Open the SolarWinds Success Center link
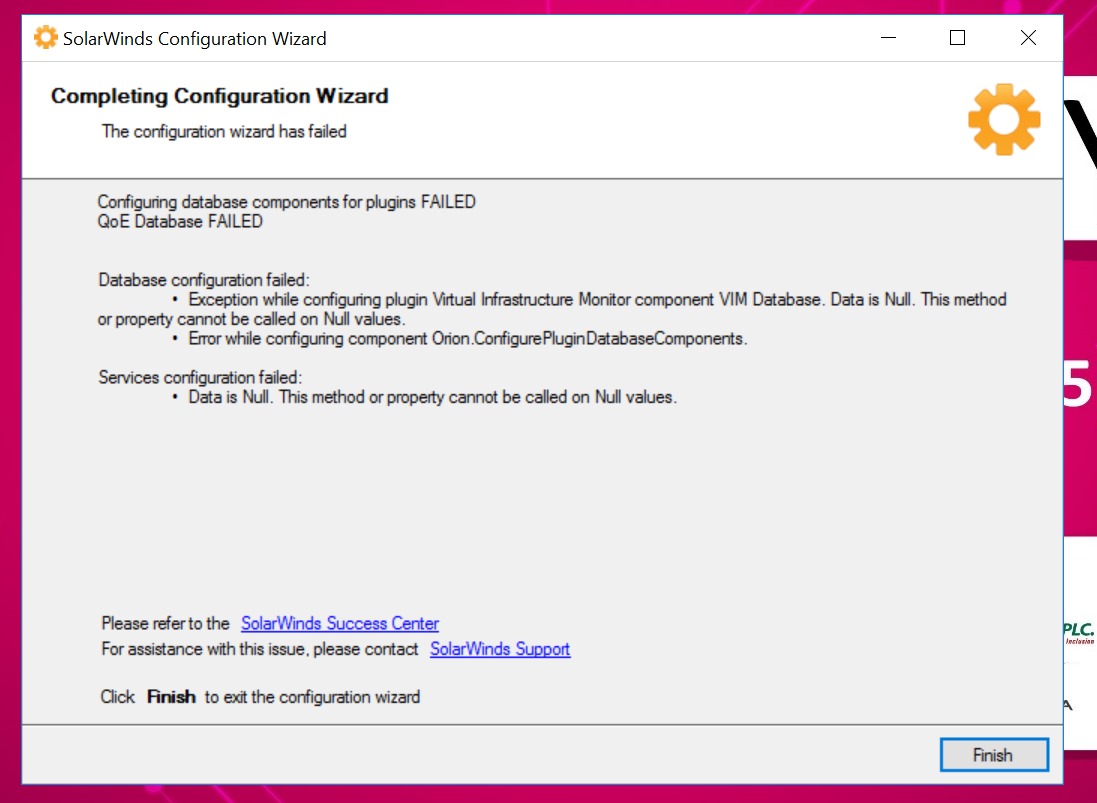Screen dimensions: 1097x803 (340, 623)
